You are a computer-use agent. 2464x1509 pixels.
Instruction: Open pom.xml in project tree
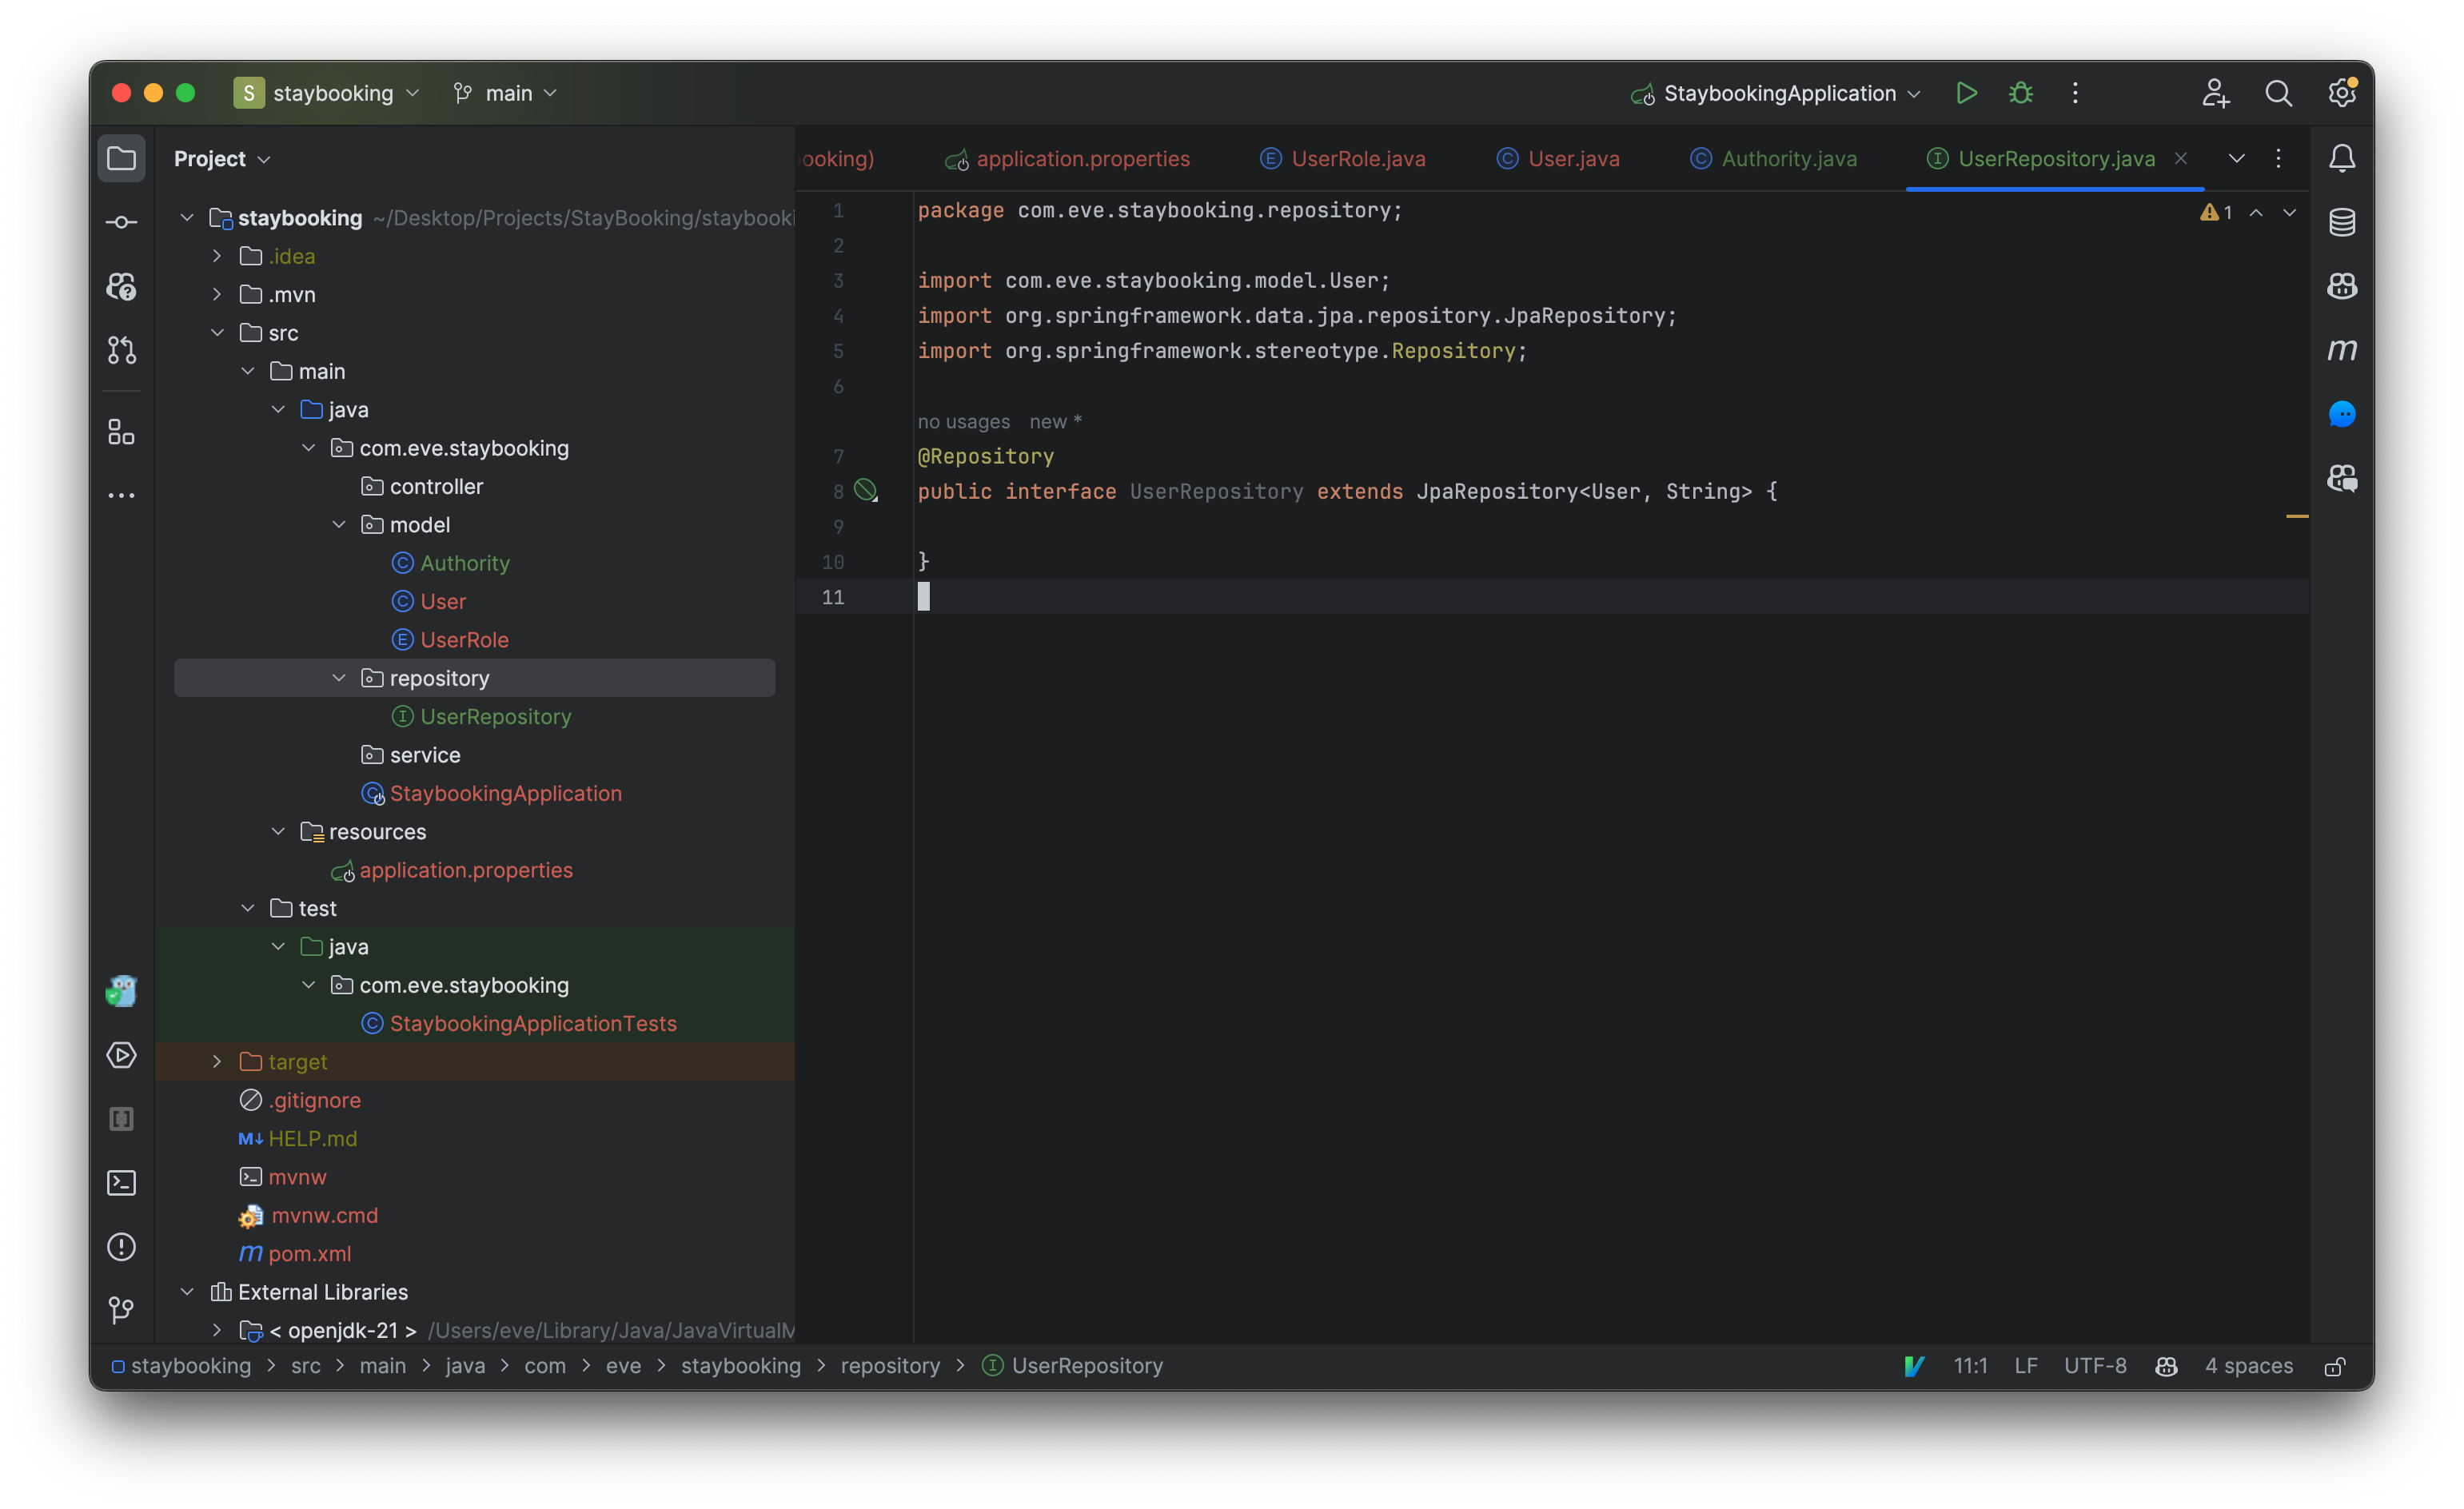(x=309, y=1254)
